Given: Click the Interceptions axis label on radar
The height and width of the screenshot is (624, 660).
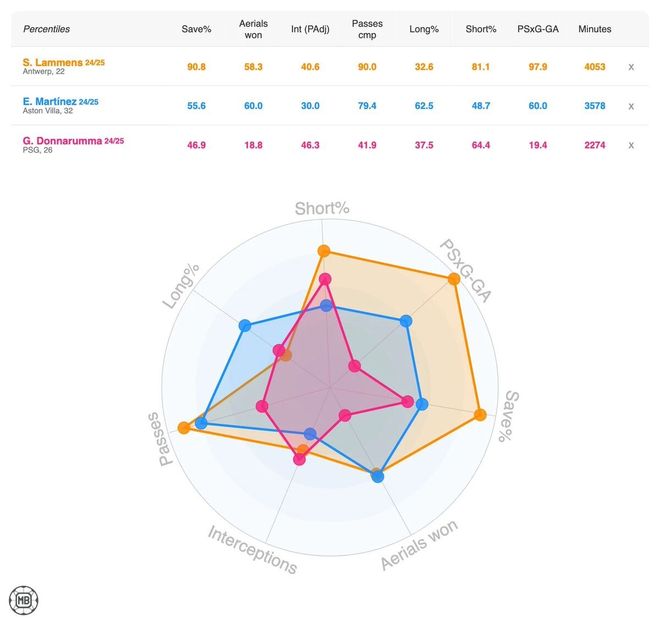Looking at the screenshot, I should point(253,549).
